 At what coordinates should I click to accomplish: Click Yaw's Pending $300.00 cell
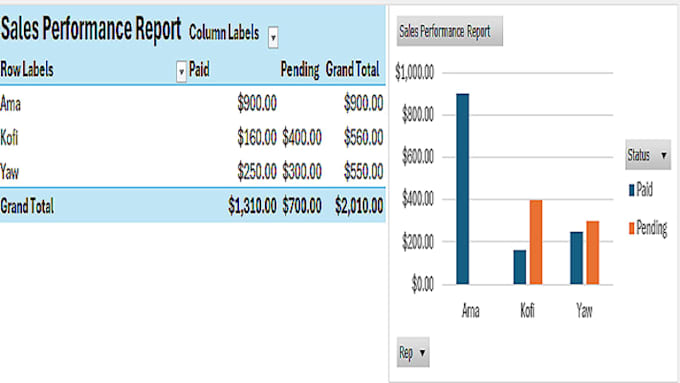click(x=302, y=172)
